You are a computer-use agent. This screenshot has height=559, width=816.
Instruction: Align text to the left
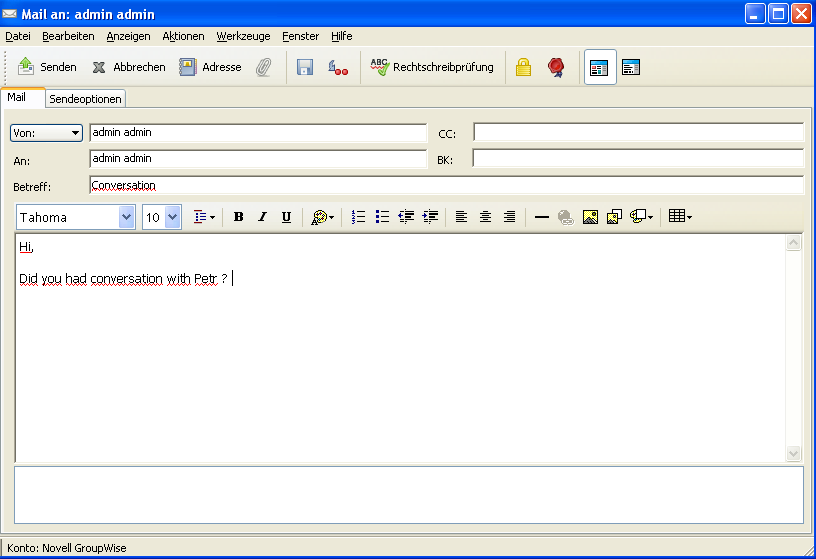[461, 217]
